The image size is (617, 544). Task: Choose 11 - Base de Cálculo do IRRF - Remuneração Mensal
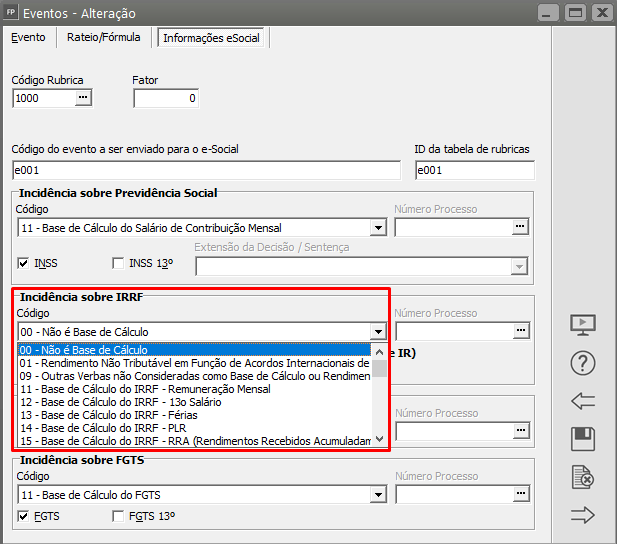195,389
